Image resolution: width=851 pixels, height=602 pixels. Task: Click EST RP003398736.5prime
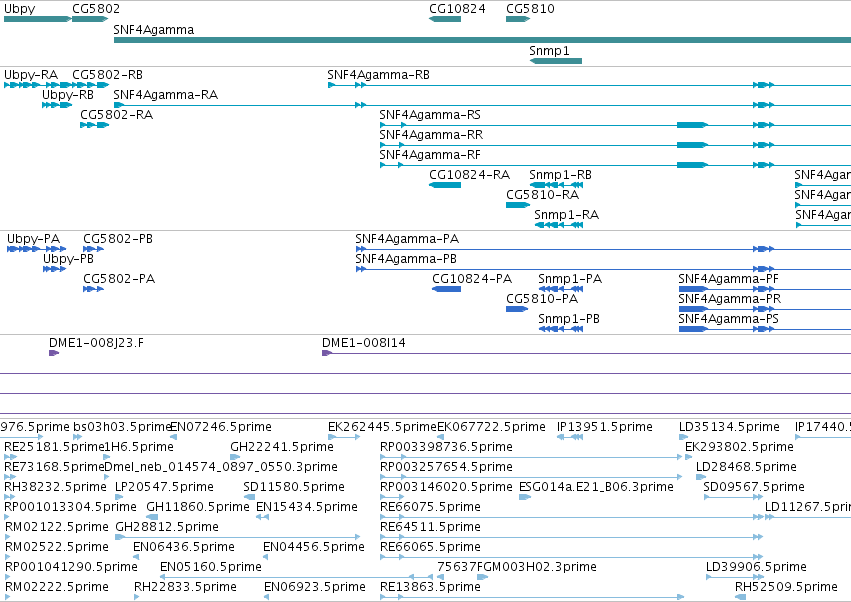pyautogui.click(x=446, y=447)
